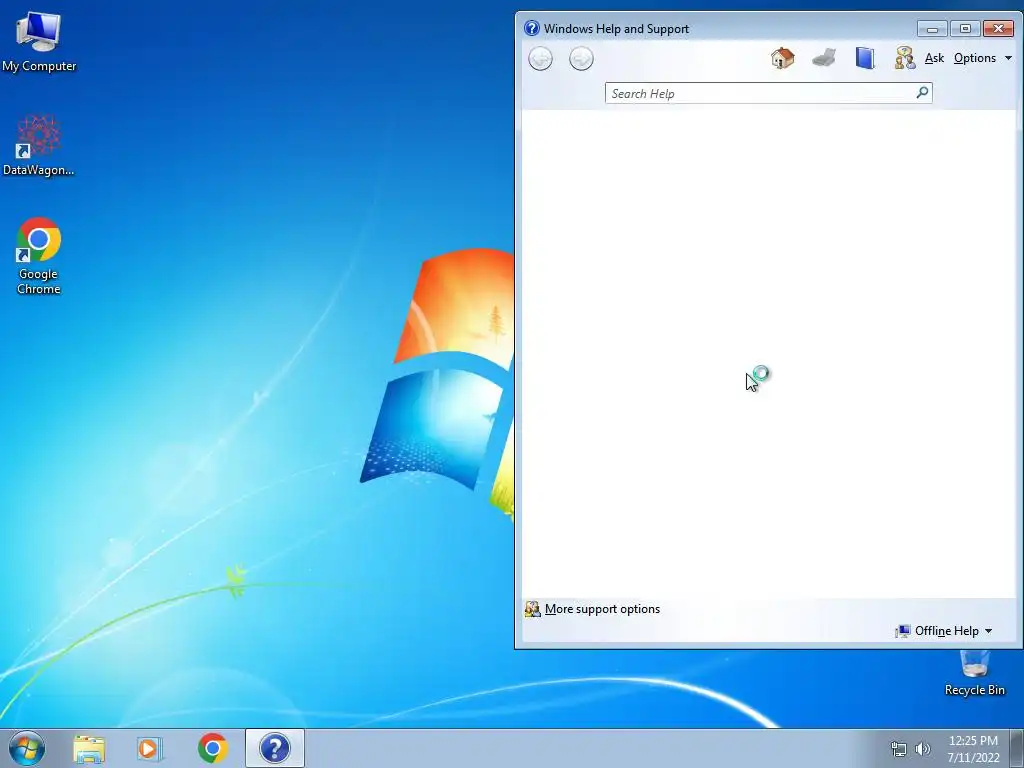Viewport: 1024px width, 768px height.
Task: Close the Help and Support window
Action: (x=999, y=29)
